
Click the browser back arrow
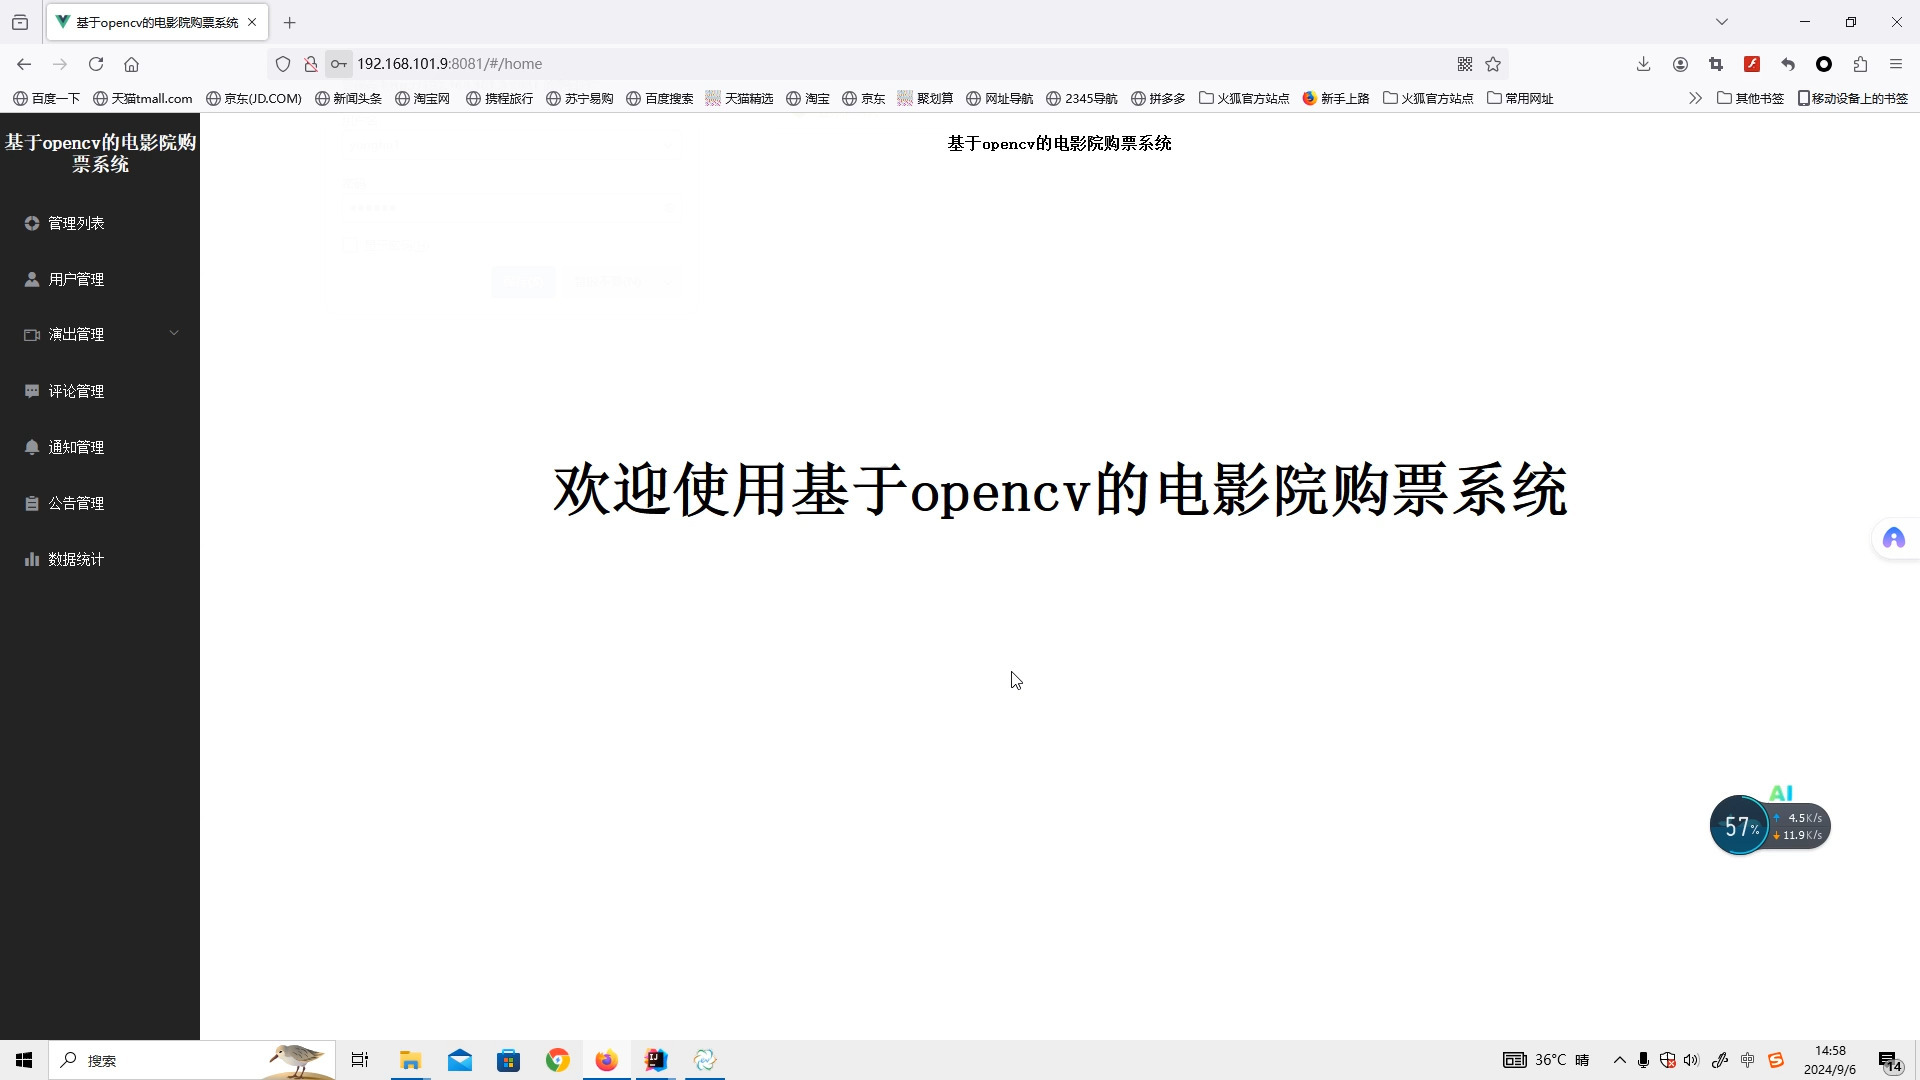[24, 64]
